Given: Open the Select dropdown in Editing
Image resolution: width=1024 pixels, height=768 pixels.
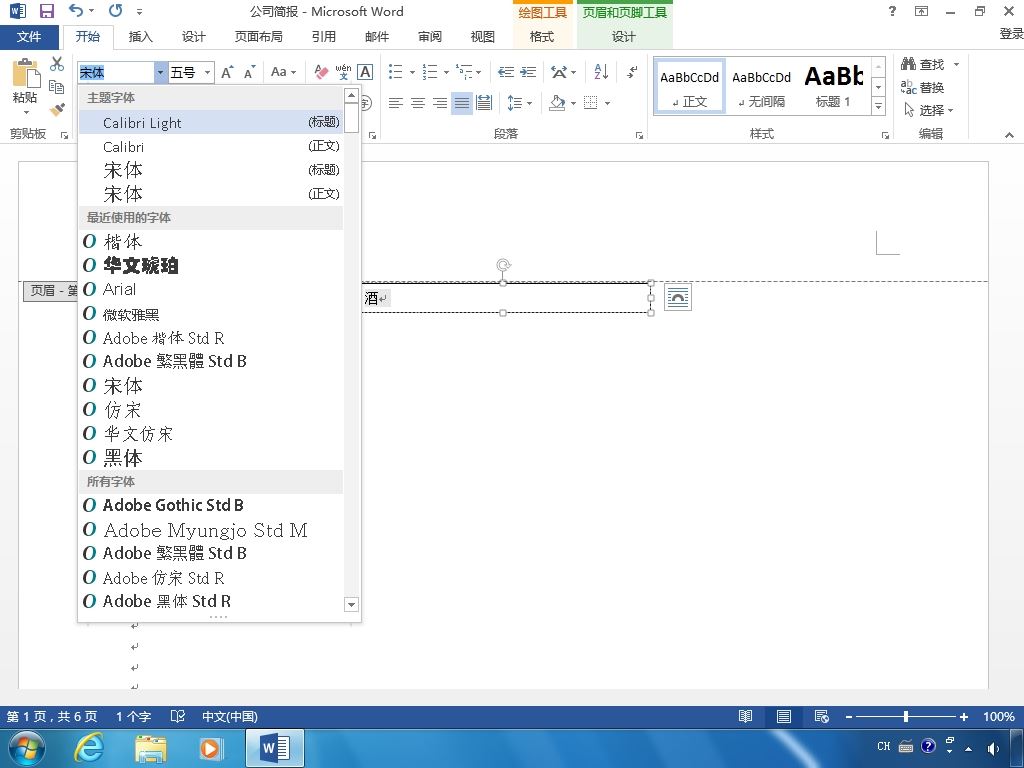Looking at the screenshot, I should click(929, 110).
